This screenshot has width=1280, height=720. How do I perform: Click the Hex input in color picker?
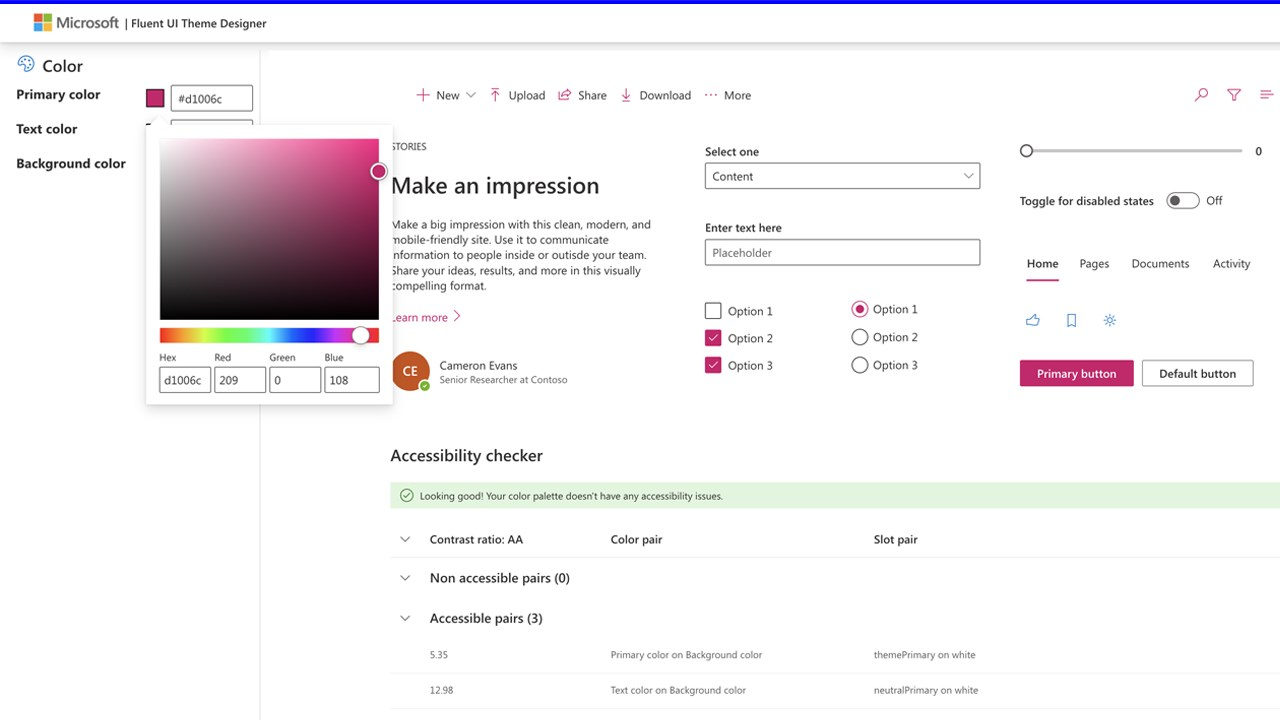(185, 380)
